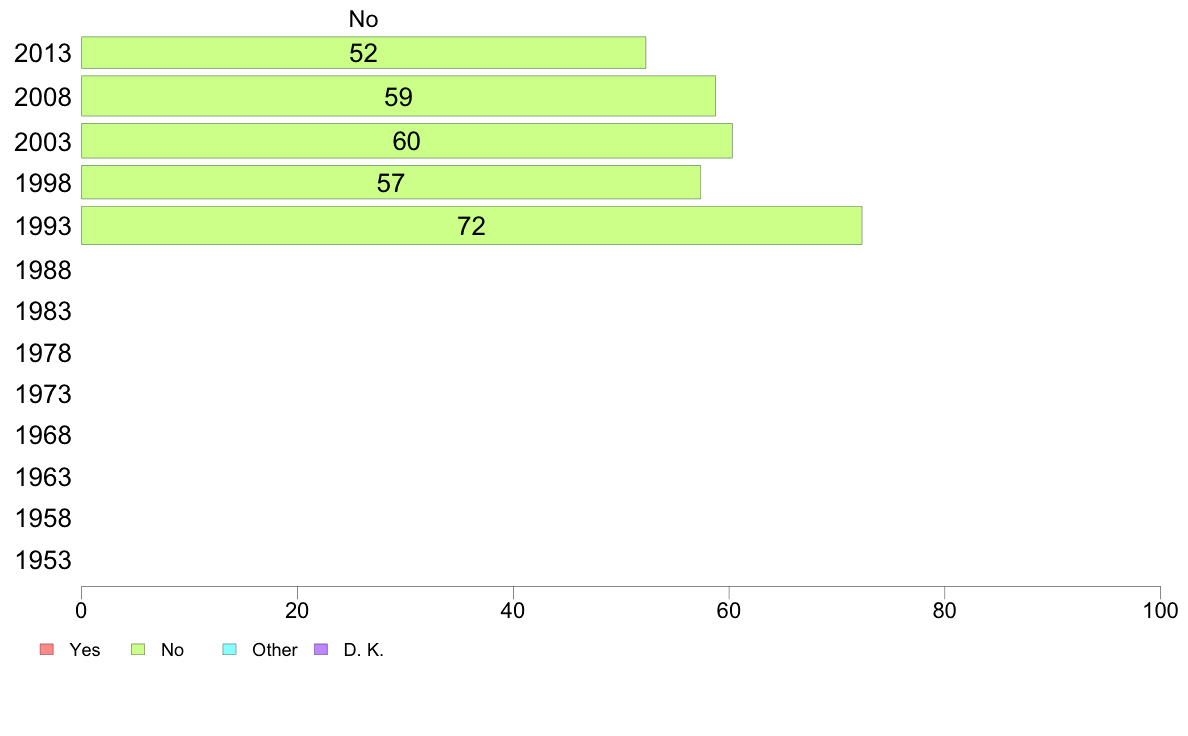Click the 100 tick on x-axis
The width and height of the screenshot is (1188, 736).
pos(1160,610)
